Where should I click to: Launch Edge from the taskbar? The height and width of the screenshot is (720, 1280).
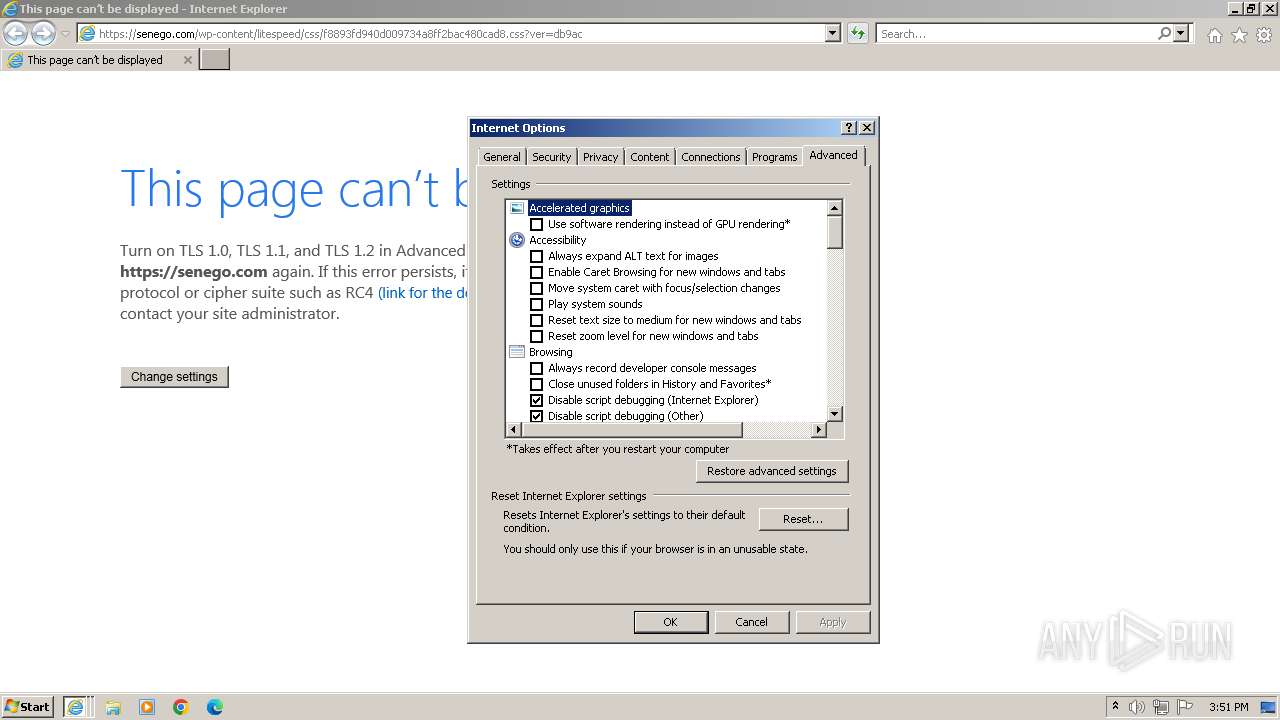coord(215,707)
